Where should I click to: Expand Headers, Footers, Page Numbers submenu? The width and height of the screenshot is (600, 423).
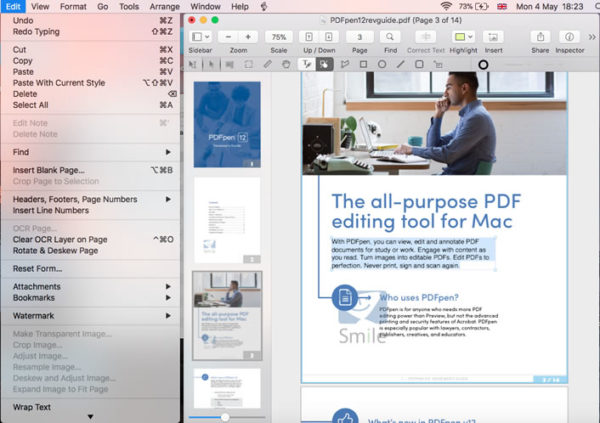click(90, 199)
